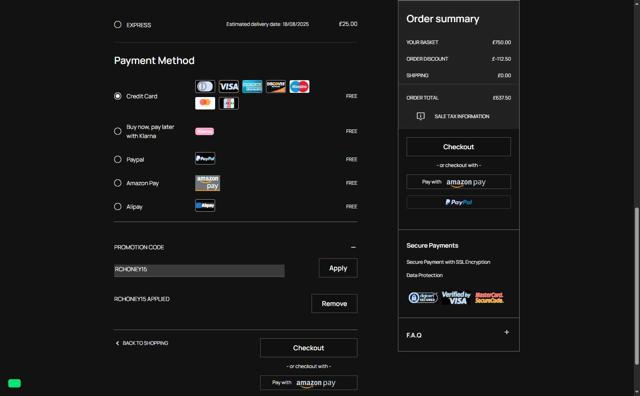Select Amazon Pay payment method
The image size is (640, 396).
pos(118,183)
